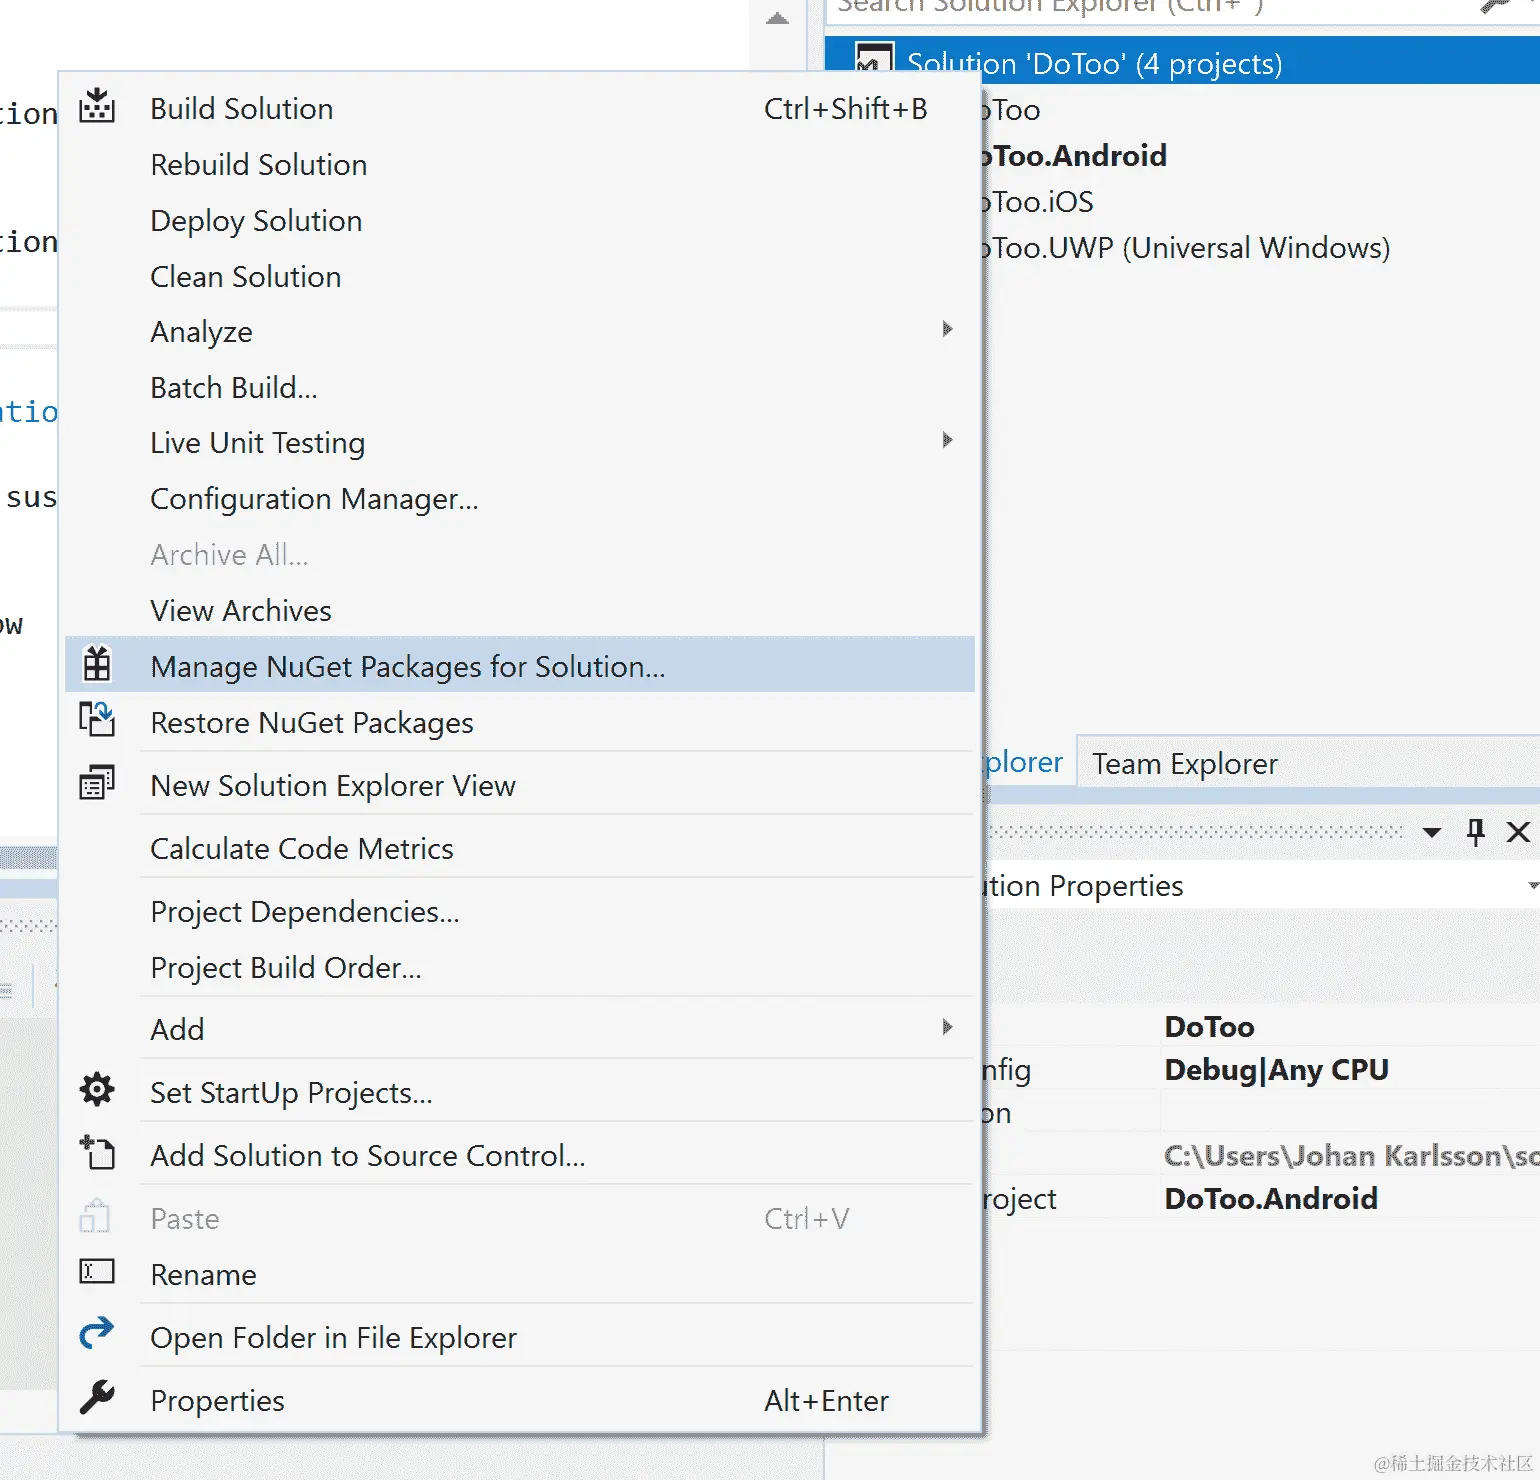1540x1480 pixels.
Task: Close the Properties panel
Action: 1518,832
